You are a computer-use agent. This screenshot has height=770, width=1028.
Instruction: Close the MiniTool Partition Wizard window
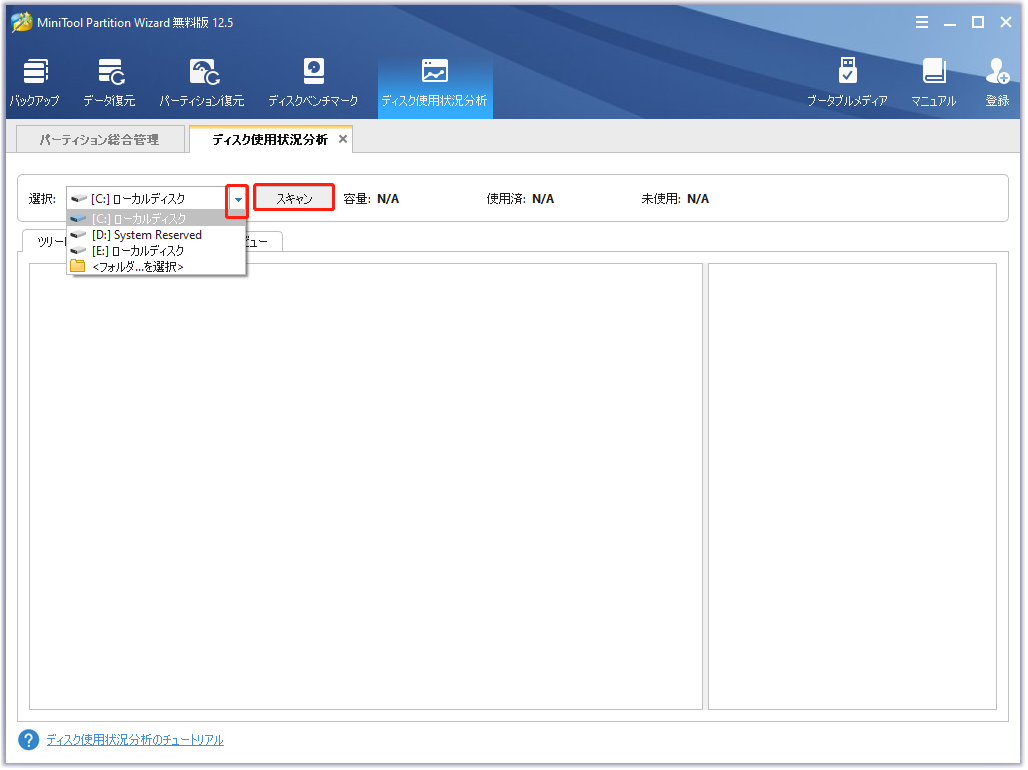coord(1006,22)
